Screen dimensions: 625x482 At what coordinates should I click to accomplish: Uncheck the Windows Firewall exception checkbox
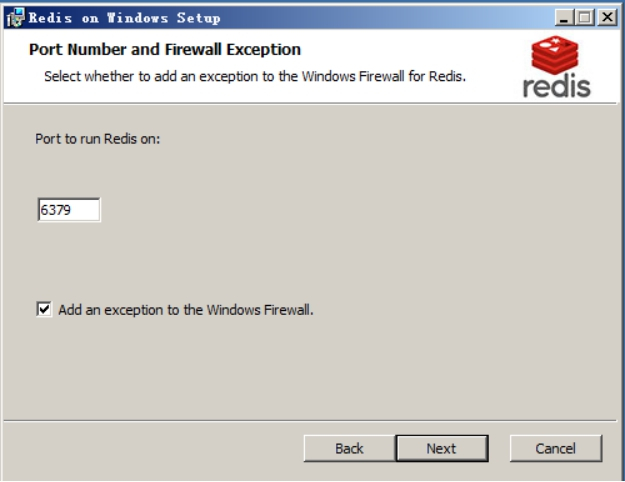[x=44, y=309]
